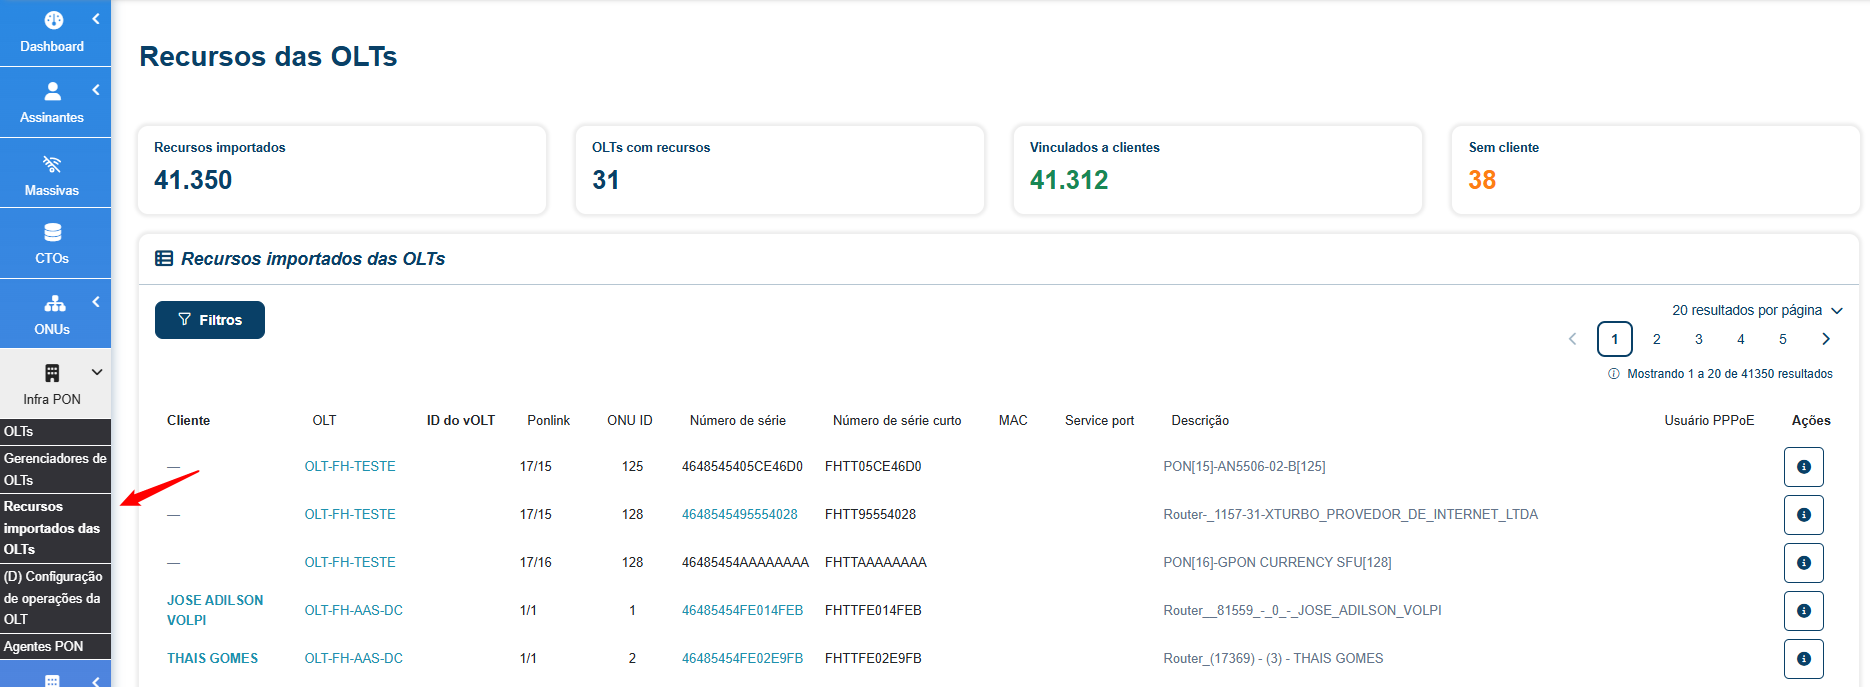Open the OLTs sidebar menu item

(x=55, y=432)
